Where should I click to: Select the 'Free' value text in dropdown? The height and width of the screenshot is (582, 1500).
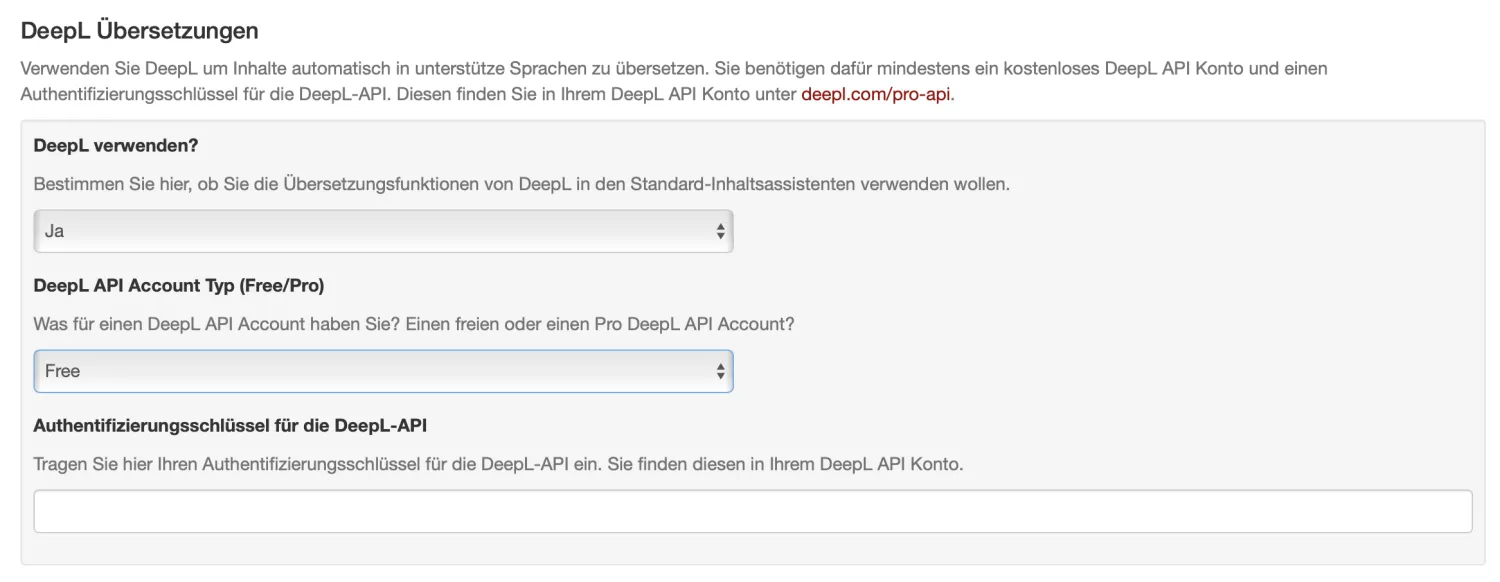pyautogui.click(x=62, y=371)
